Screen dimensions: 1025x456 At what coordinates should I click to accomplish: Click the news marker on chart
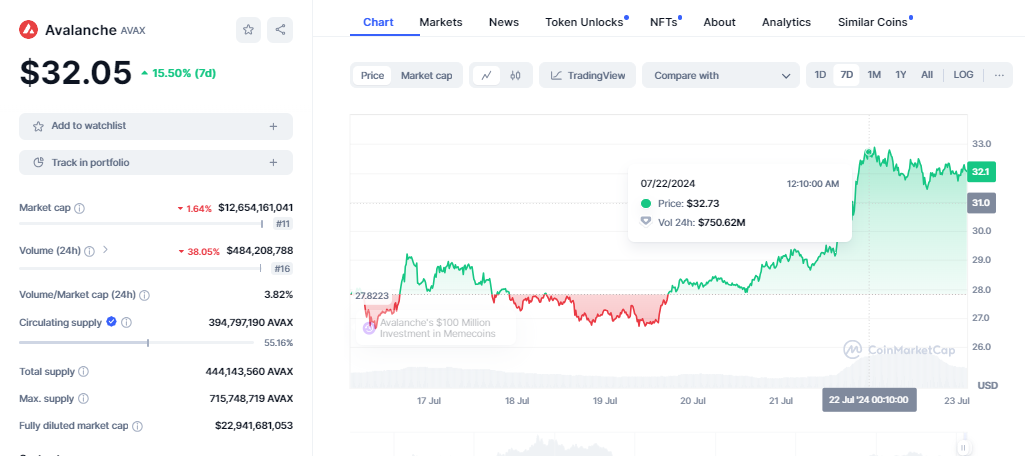tap(369, 328)
